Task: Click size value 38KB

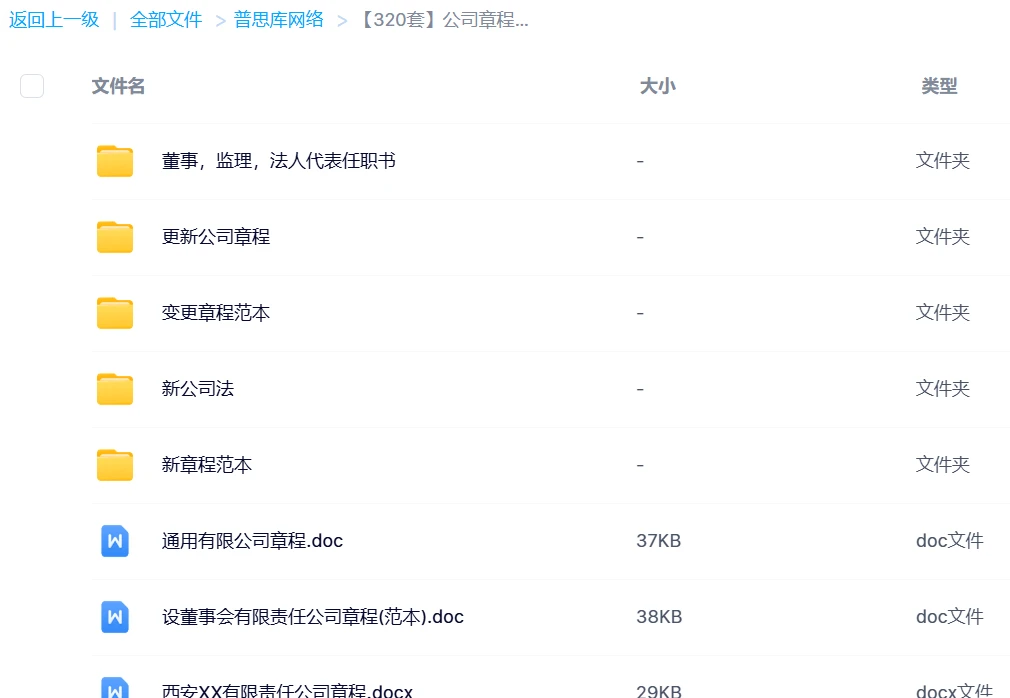Action: point(659,617)
